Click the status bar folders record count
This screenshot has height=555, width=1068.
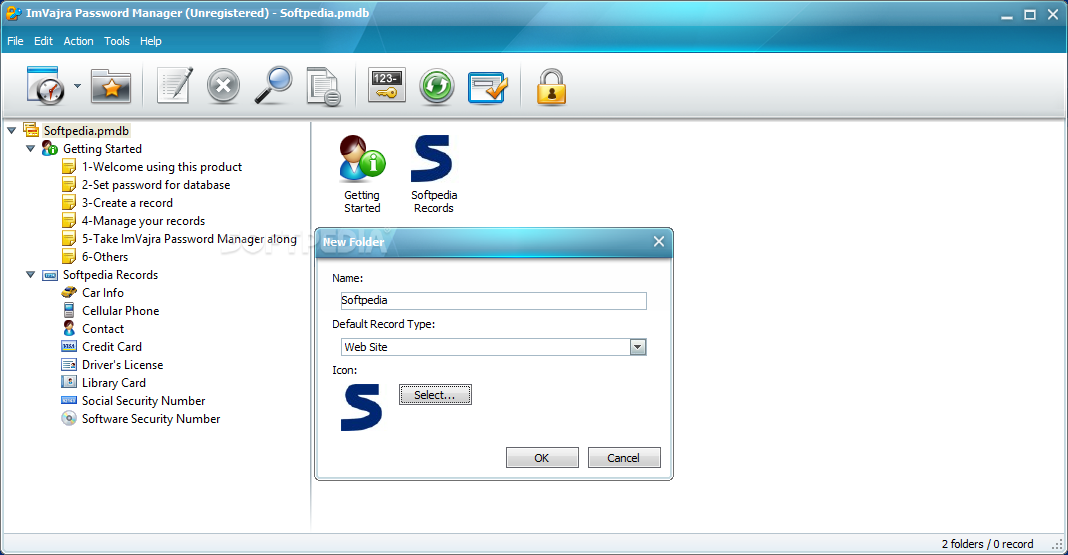tap(987, 544)
